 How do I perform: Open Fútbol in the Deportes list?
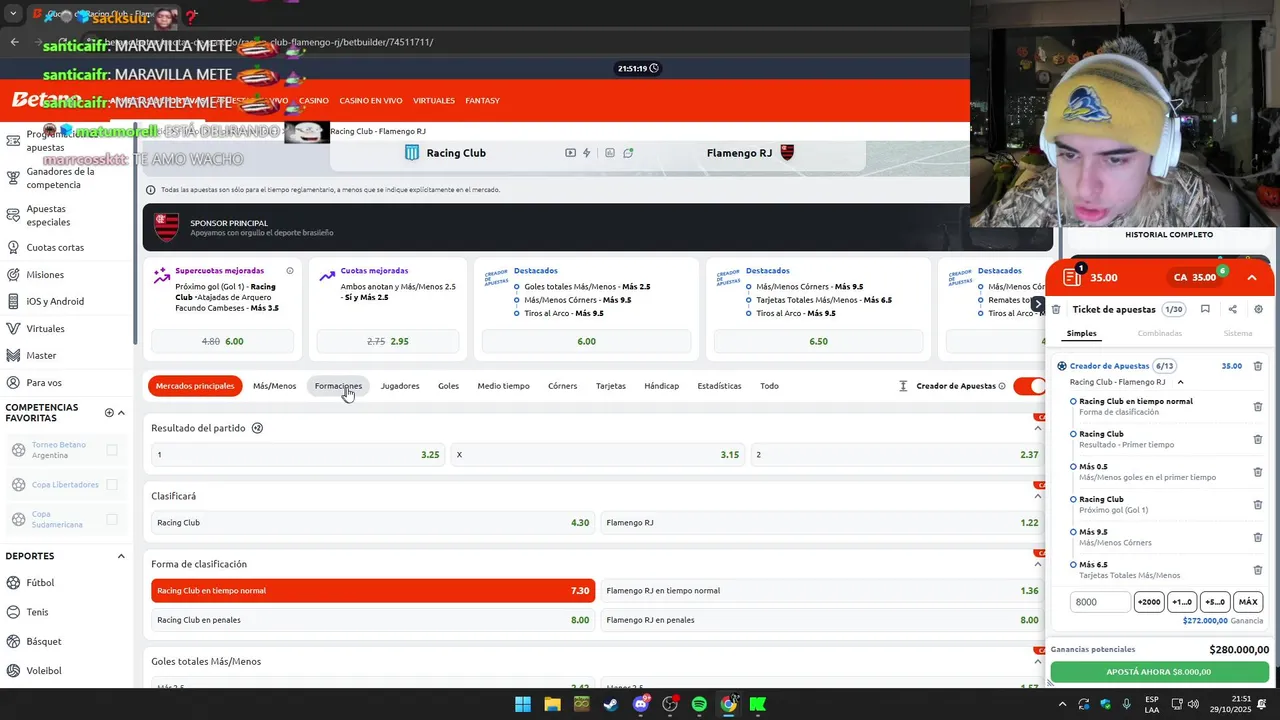click(x=40, y=583)
